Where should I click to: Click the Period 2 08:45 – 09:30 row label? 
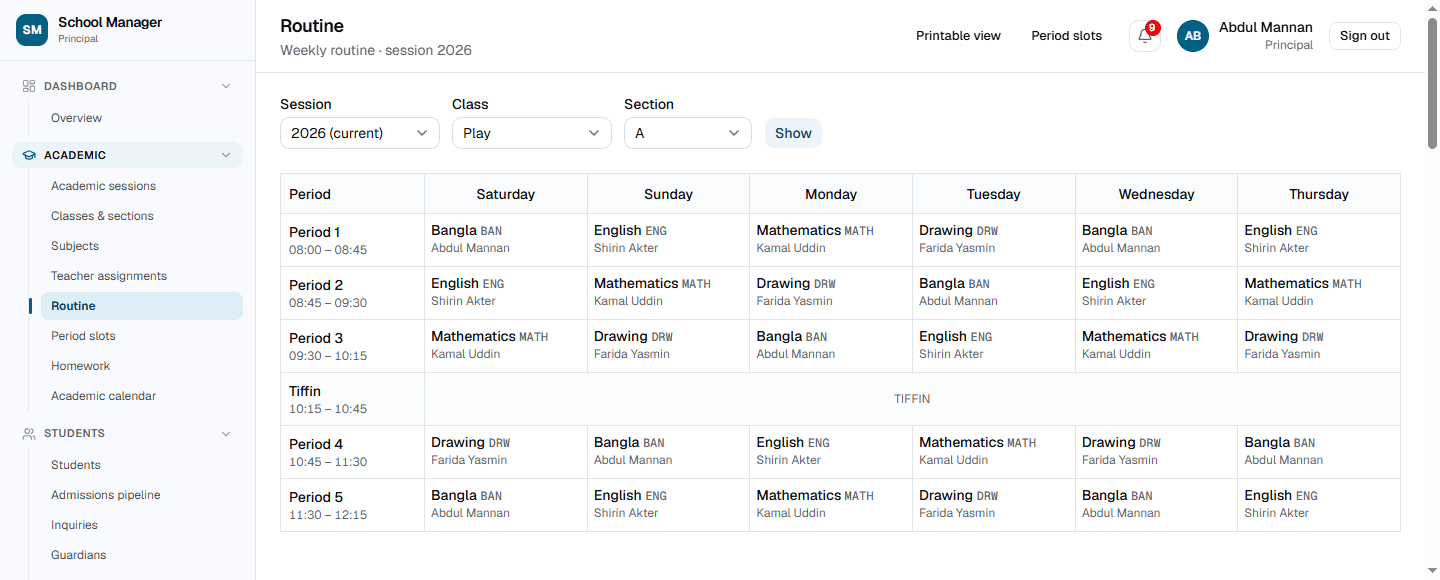coord(352,293)
